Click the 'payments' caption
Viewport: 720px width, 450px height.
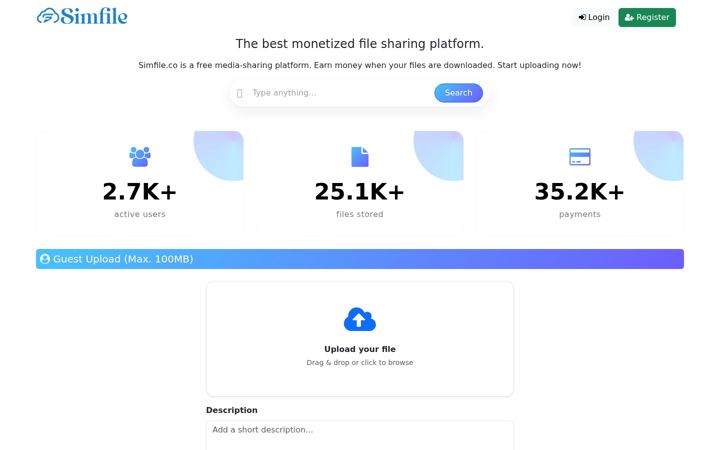click(579, 214)
